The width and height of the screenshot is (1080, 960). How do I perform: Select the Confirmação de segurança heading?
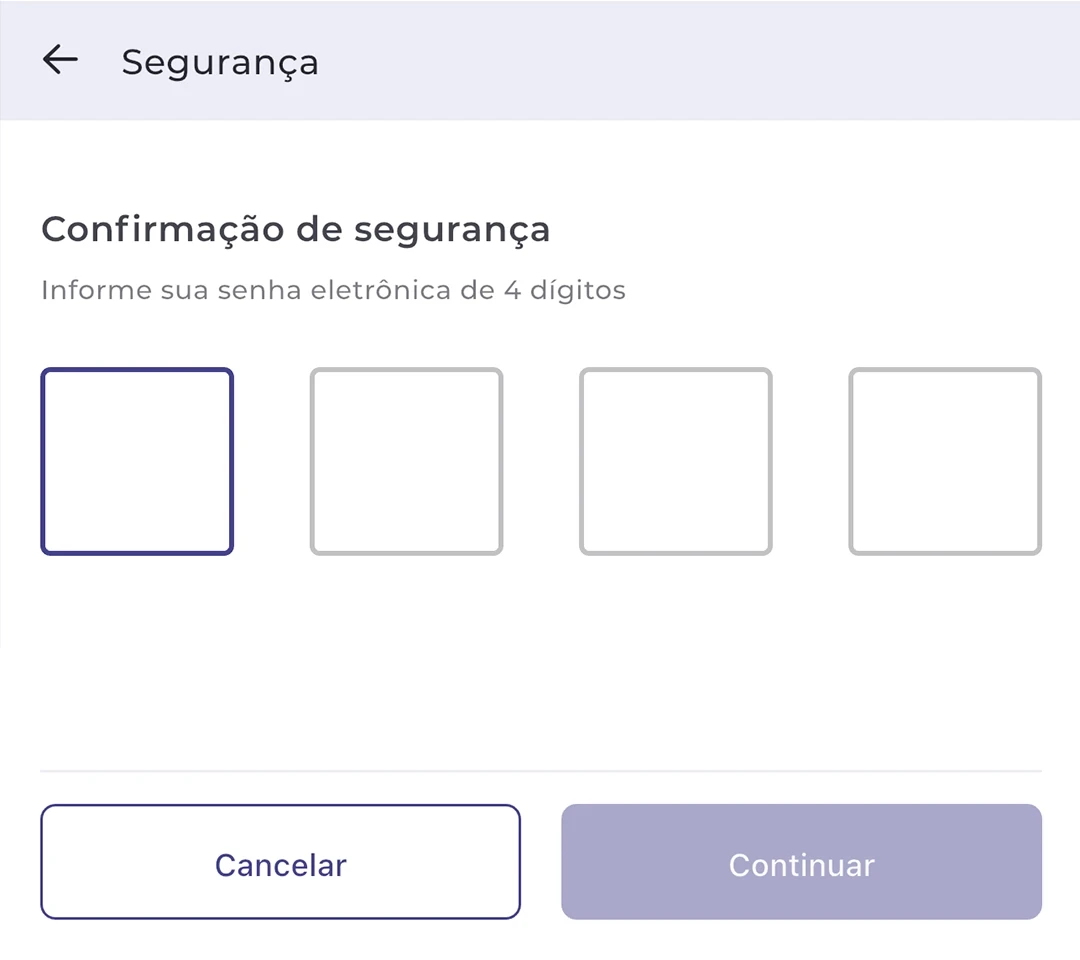click(295, 230)
